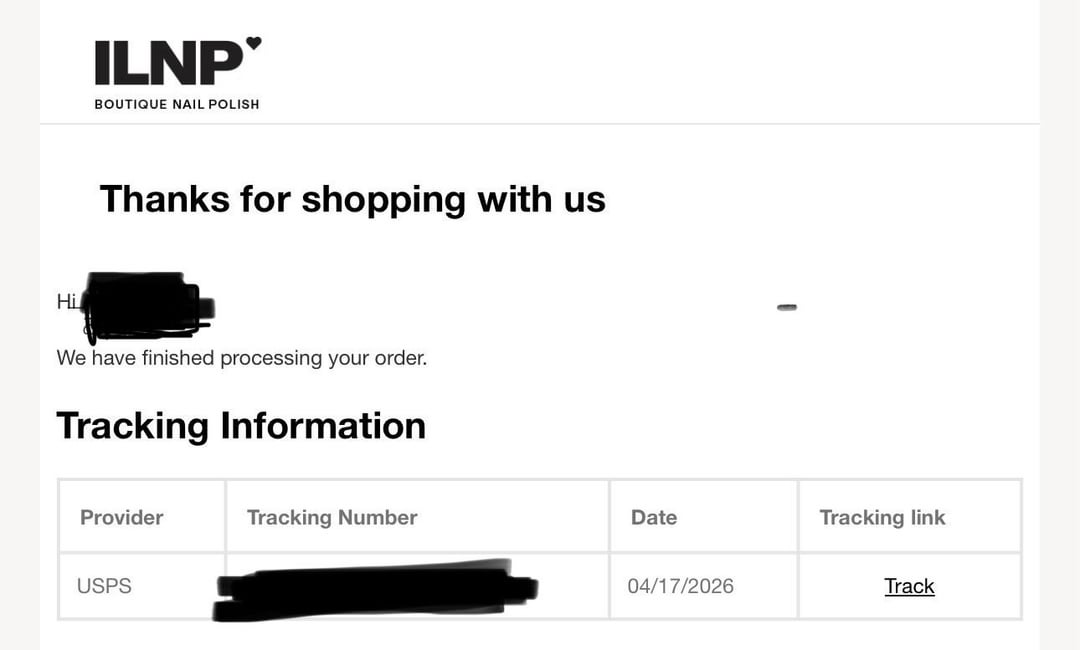Select the 04/17/2026 date cell

[681, 586]
